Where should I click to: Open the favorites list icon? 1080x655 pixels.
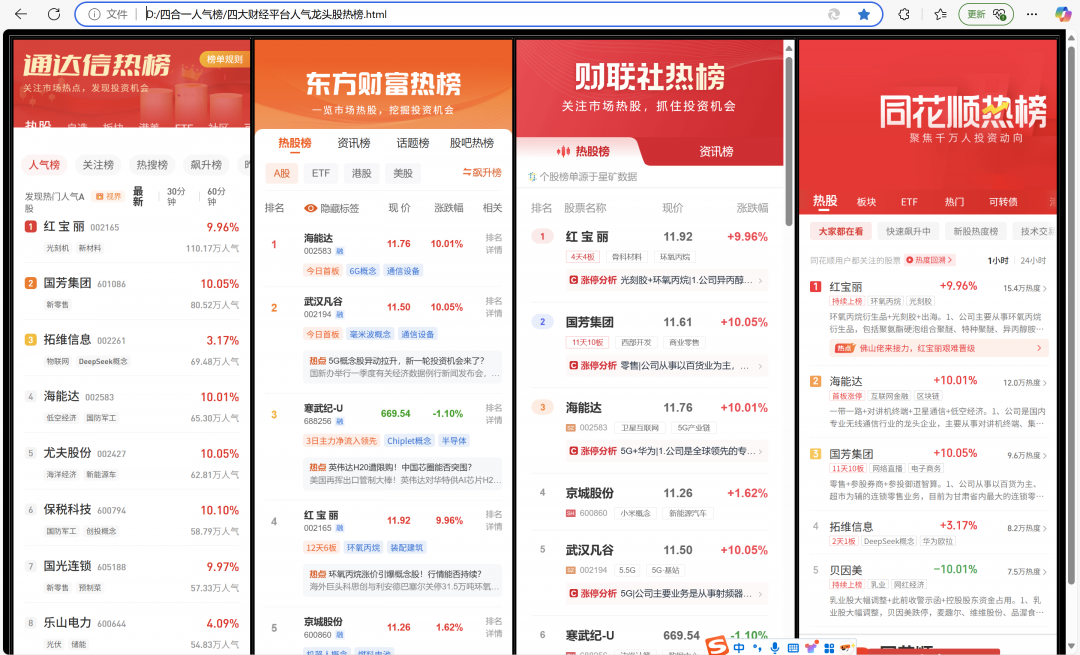pos(940,14)
